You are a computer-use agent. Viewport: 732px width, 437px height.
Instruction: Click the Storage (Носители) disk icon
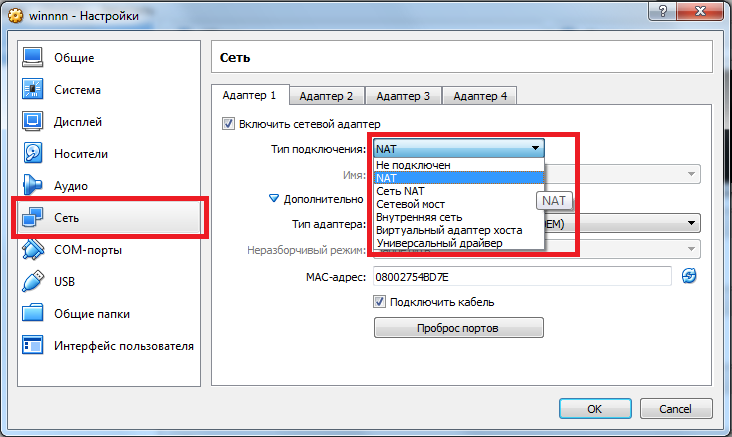[33, 153]
